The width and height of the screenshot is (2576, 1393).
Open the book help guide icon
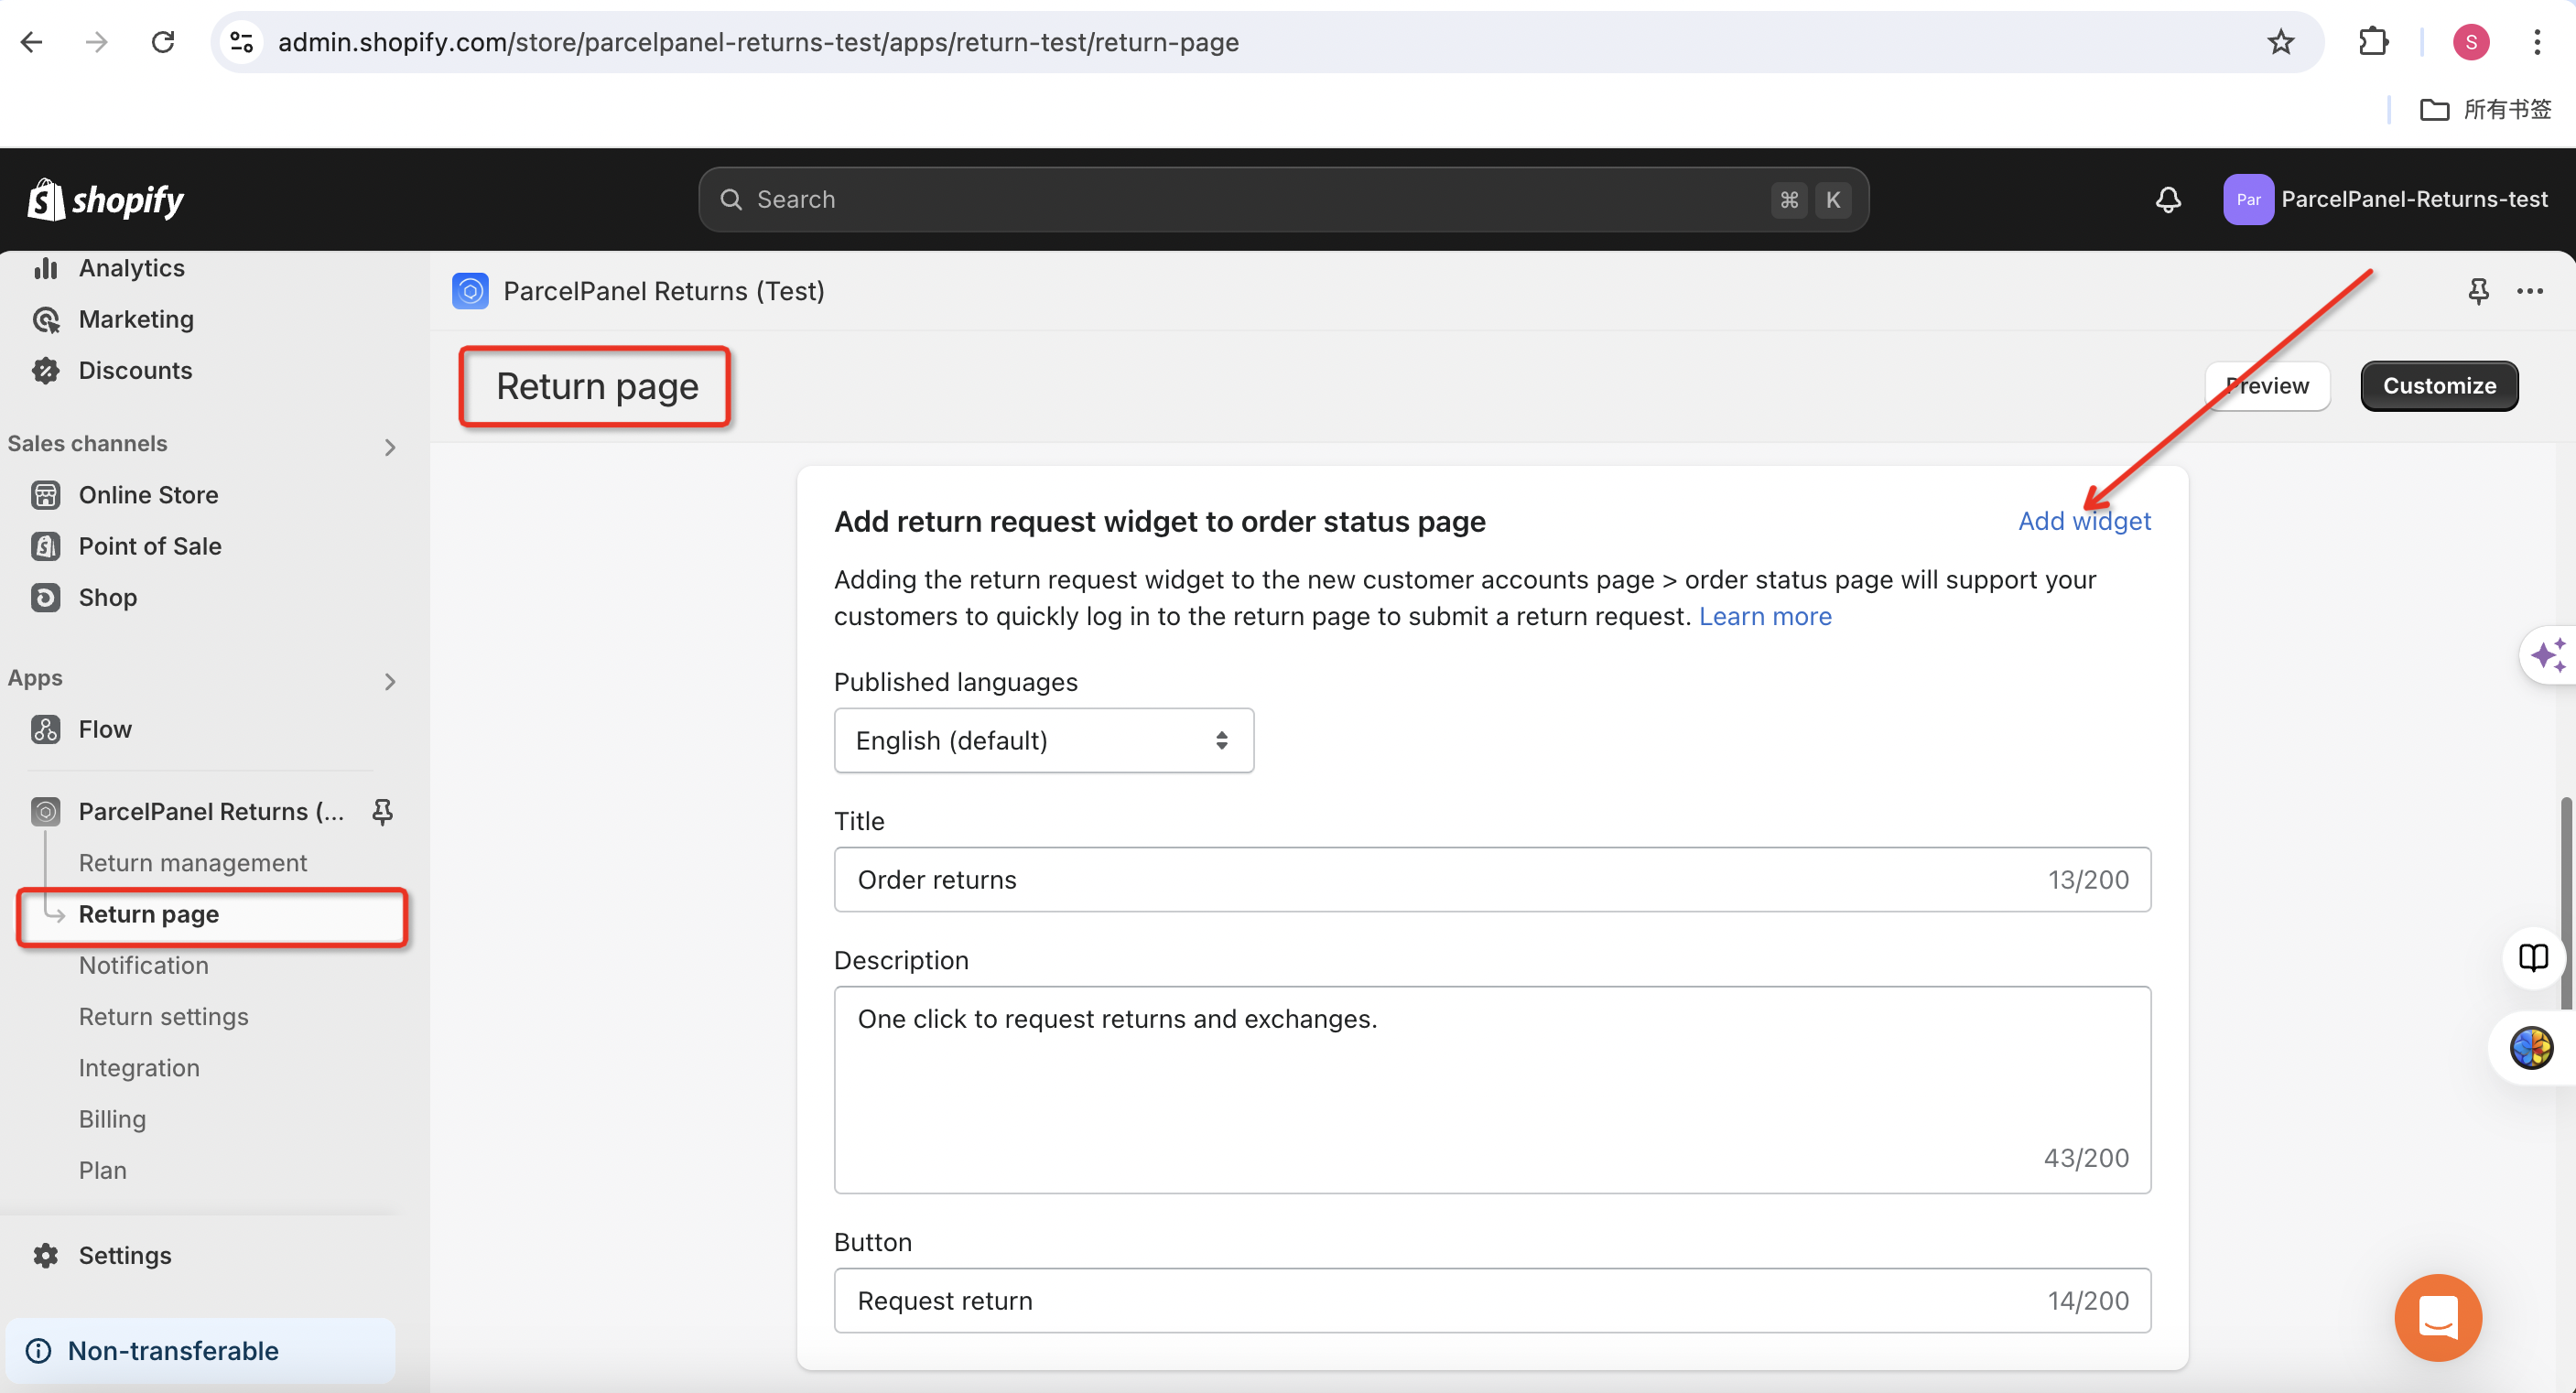2533,957
